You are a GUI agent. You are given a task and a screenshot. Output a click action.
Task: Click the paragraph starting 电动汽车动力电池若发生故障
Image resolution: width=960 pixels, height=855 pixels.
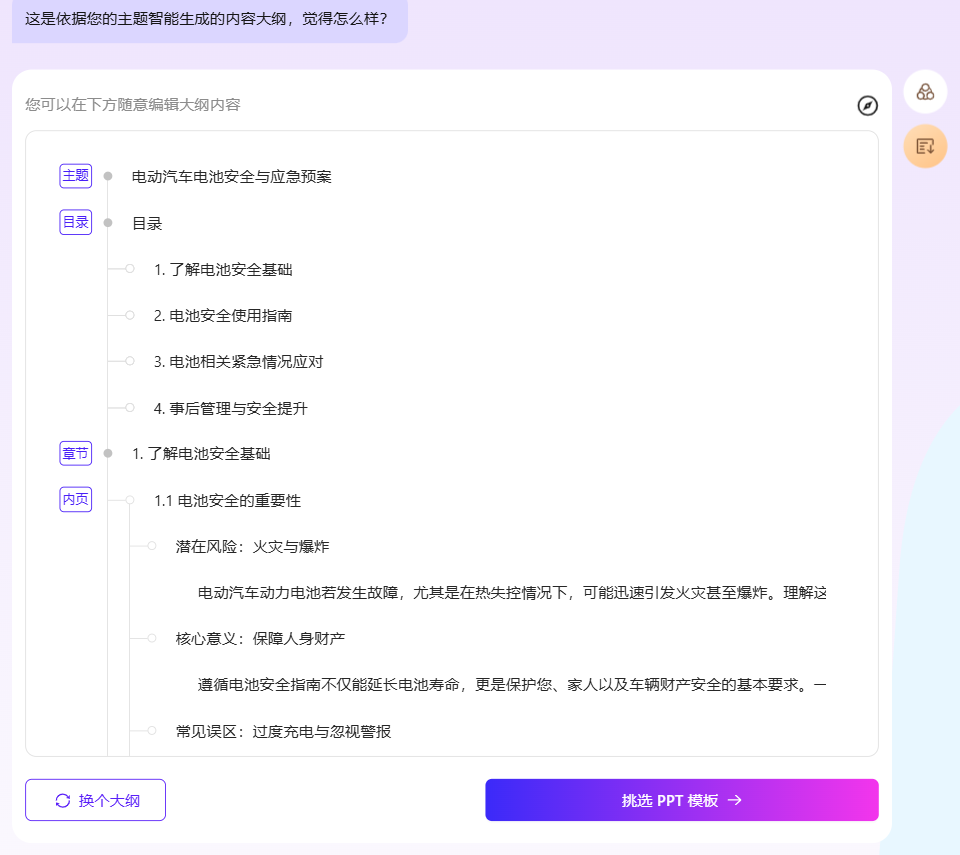pyautogui.click(x=512, y=593)
